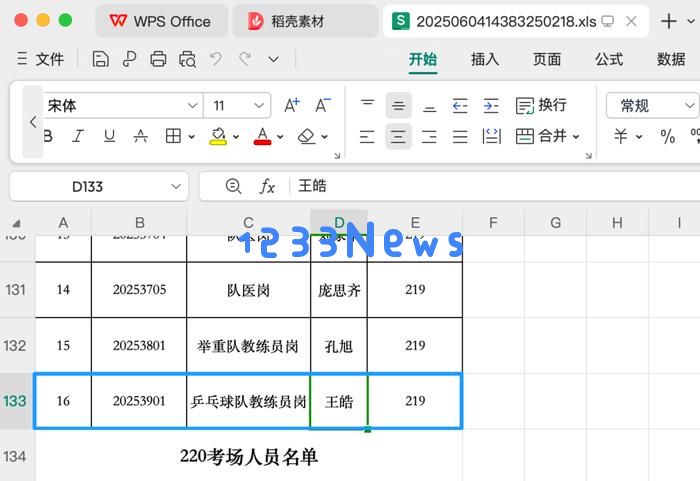Open font settings dialog launcher
This screenshot has width=700, height=481.
tap(337, 155)
